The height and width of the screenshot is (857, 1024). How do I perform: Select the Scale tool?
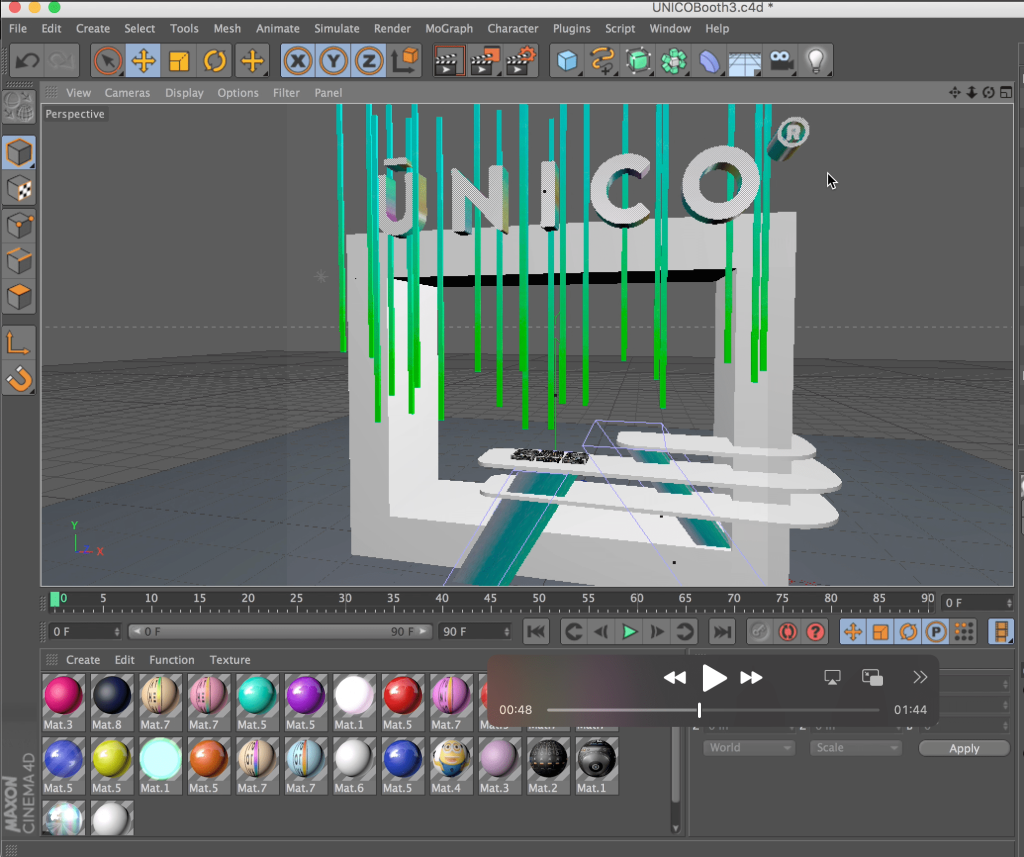[179, 61]
